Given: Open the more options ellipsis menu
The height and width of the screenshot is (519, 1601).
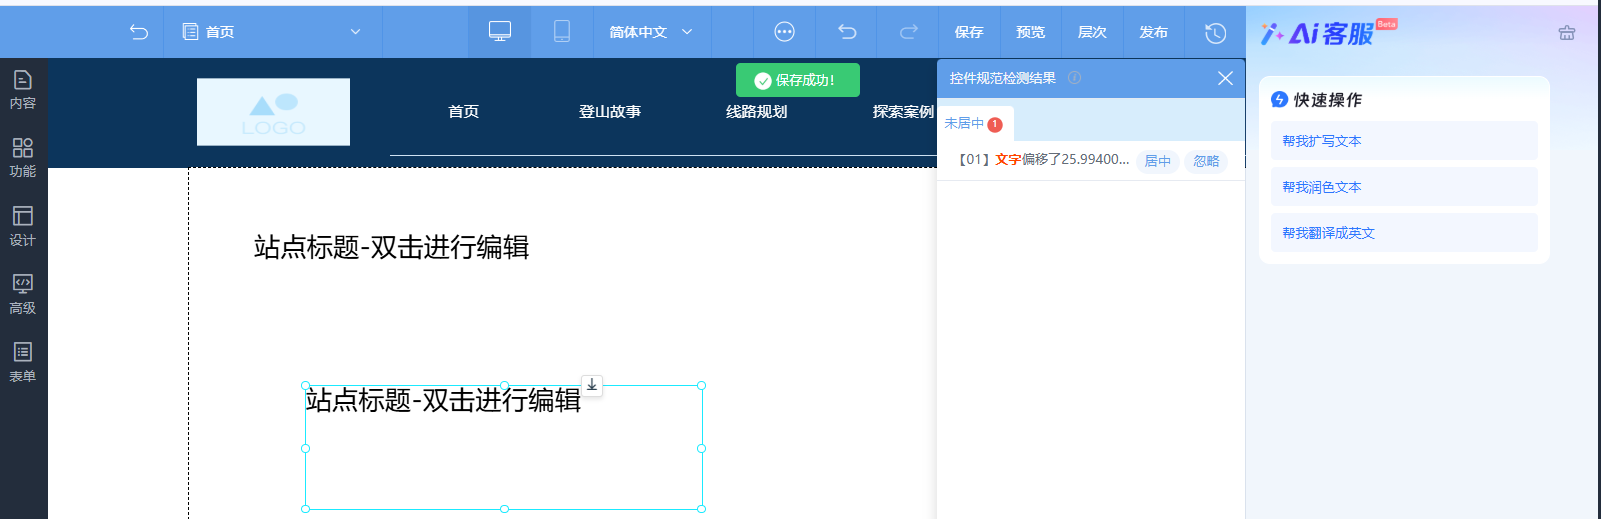Looking at the screenshot, I should click(785, 32).
